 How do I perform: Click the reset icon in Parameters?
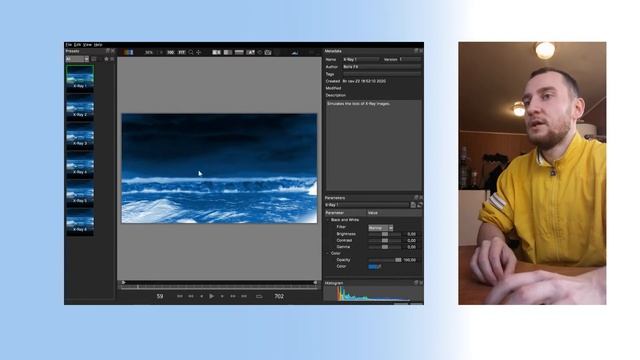[420, 205]
